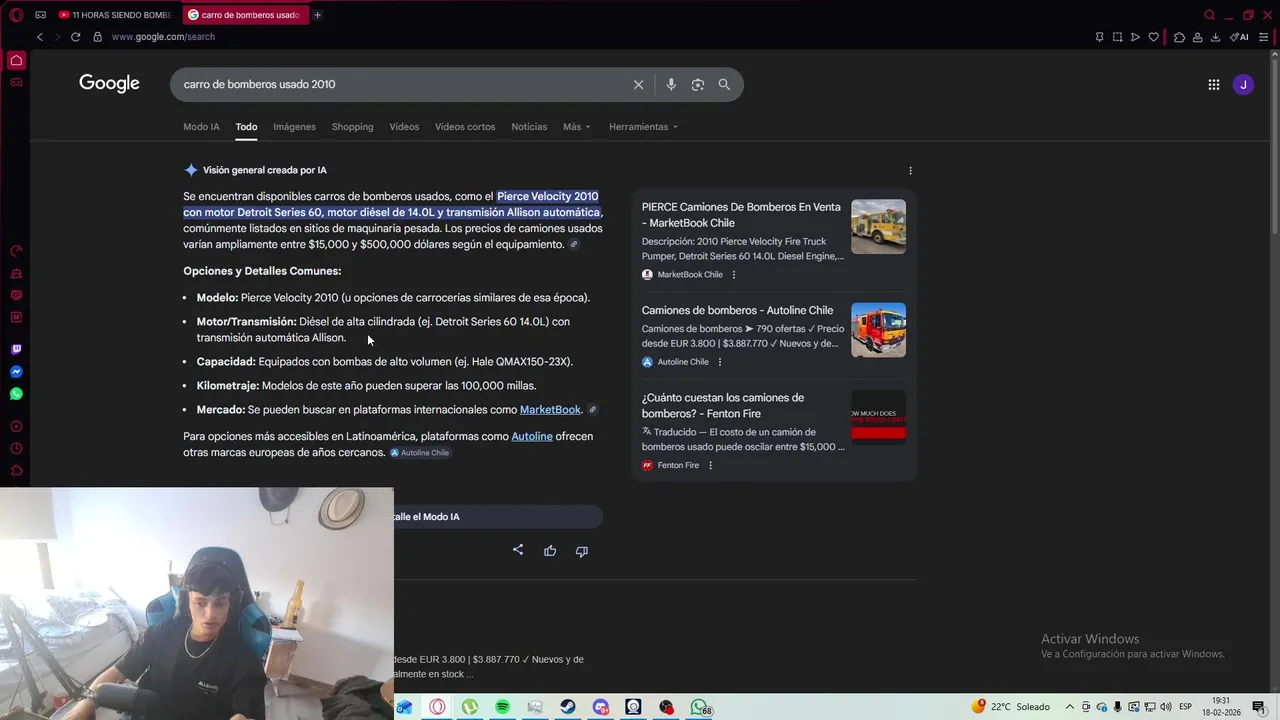The height and width of the screenshot is (720, 1280).
Task: Clear the search box with X icon
Action: click(638, 84)
